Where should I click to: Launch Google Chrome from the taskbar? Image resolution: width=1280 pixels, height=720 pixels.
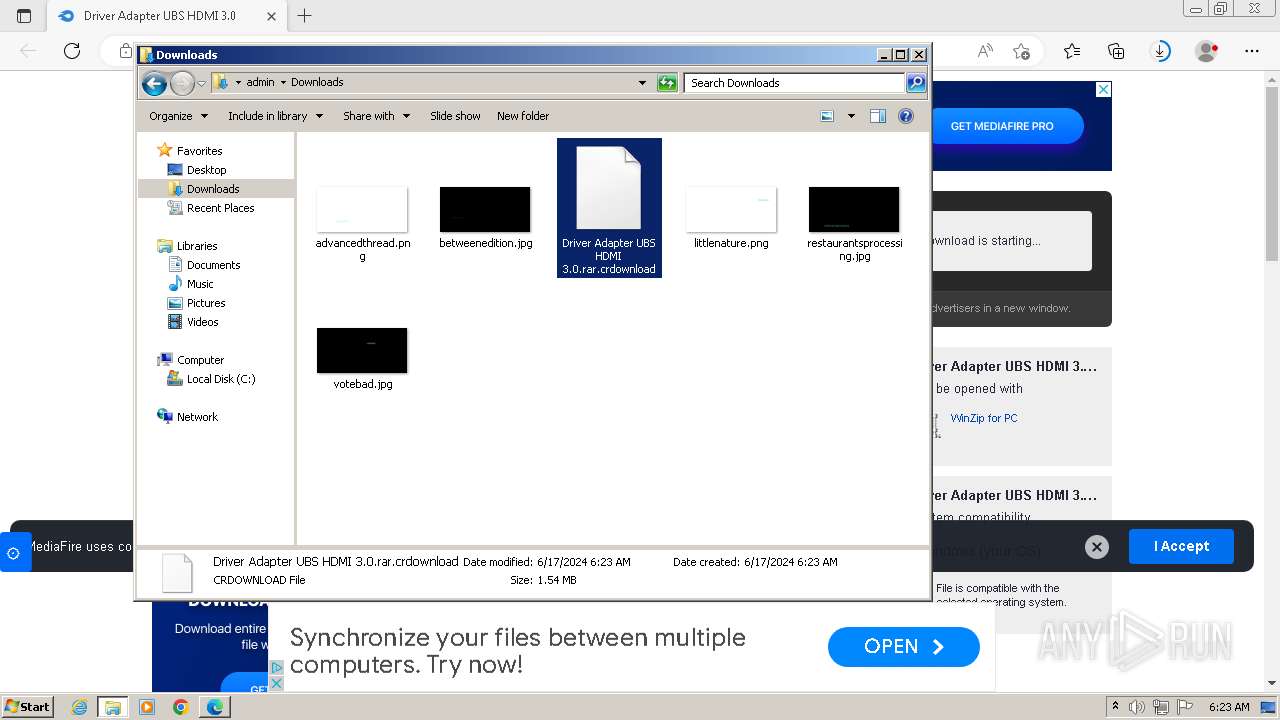[180, 707]
